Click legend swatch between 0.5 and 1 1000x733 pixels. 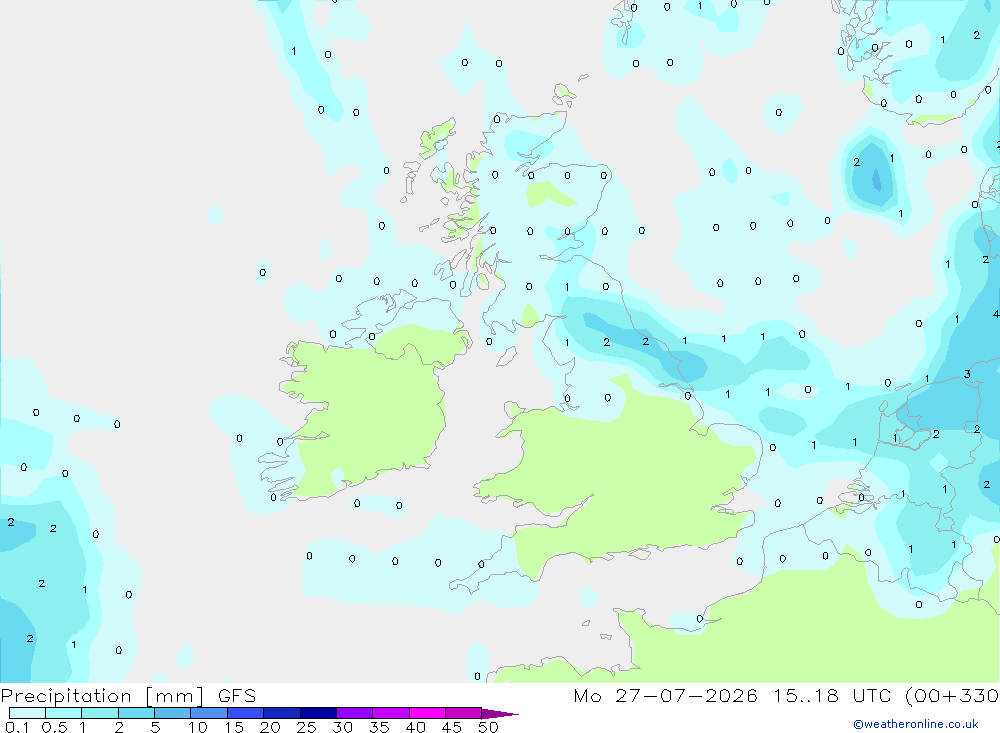tap(63, 713)
